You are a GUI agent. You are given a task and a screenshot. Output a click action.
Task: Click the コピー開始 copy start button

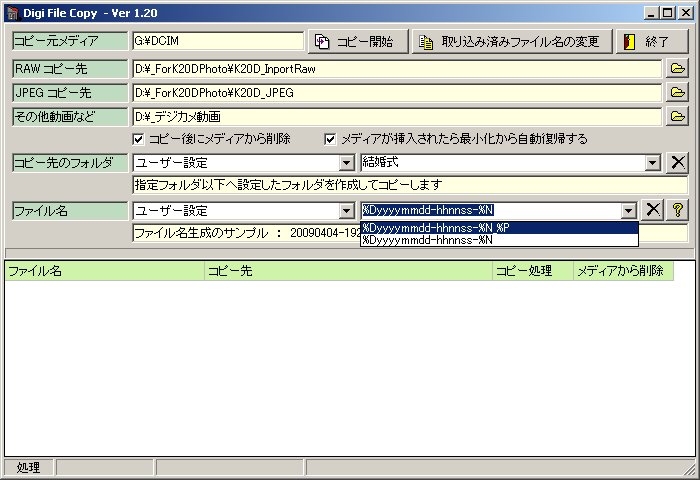358,42
